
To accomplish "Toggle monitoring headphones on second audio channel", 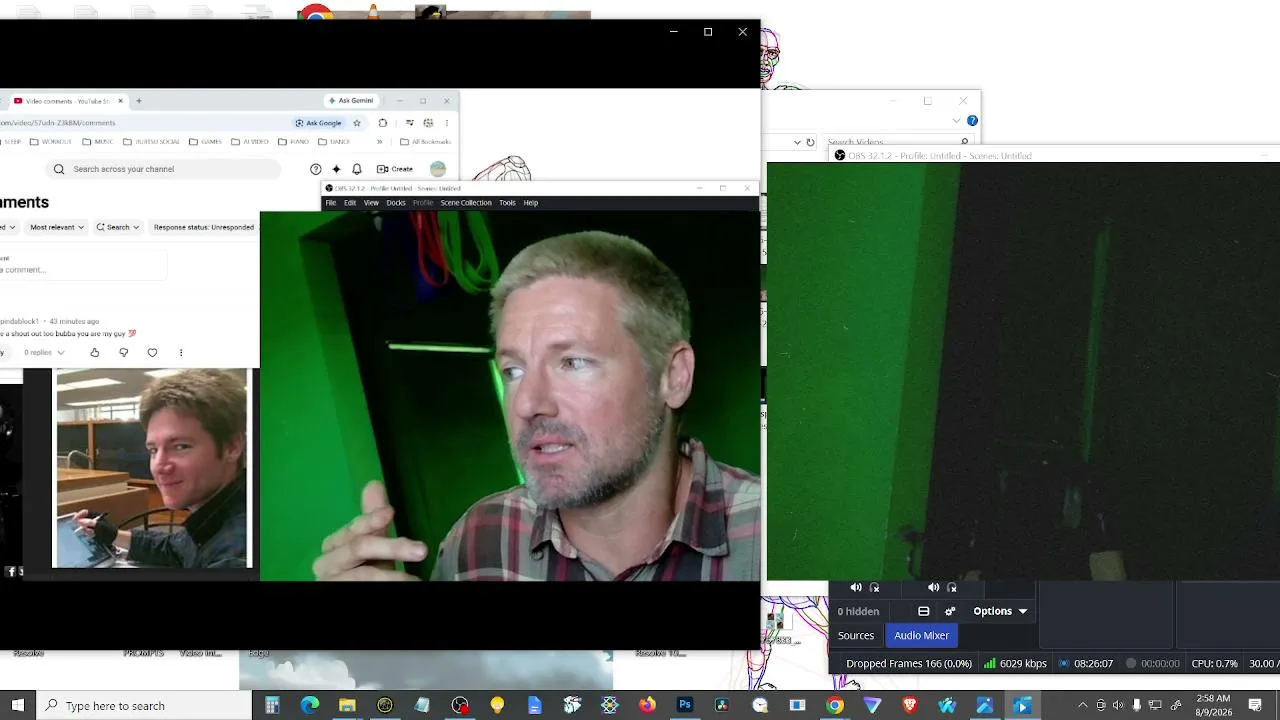I will (x=952, y=588).
